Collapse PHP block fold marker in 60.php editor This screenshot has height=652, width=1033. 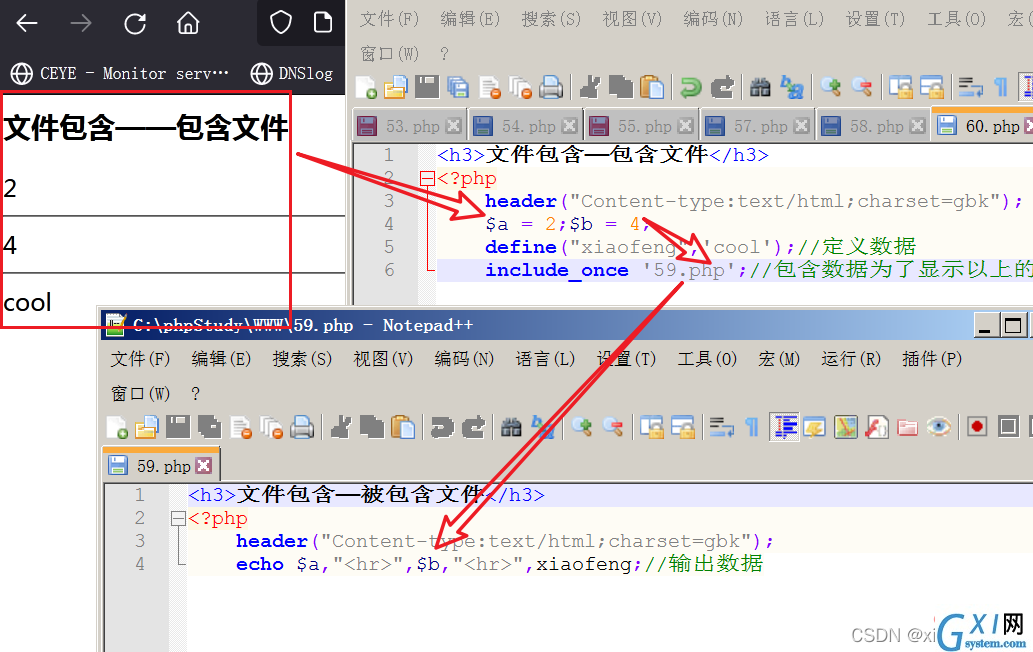coord(428,178)
